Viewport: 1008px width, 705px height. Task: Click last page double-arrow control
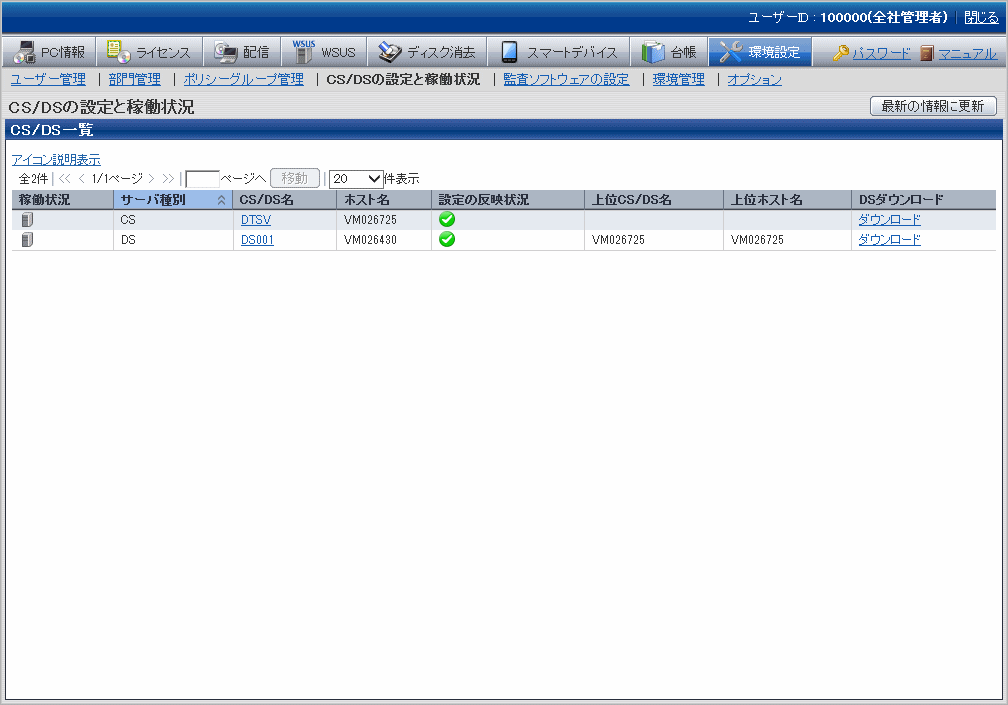click(168, 179)
